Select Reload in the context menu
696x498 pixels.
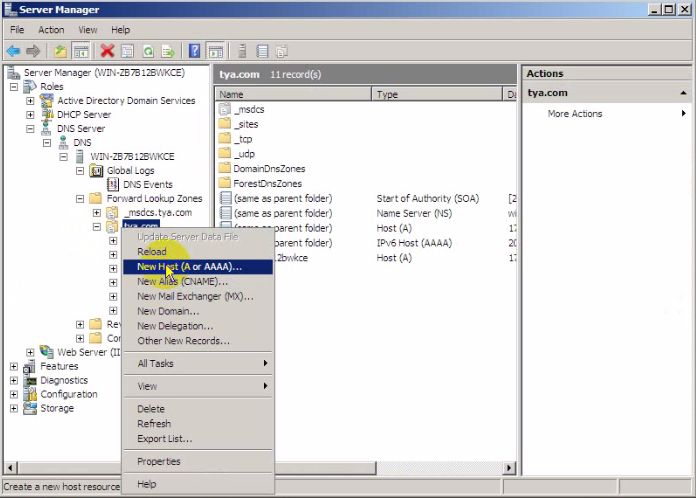click(198, 252)
